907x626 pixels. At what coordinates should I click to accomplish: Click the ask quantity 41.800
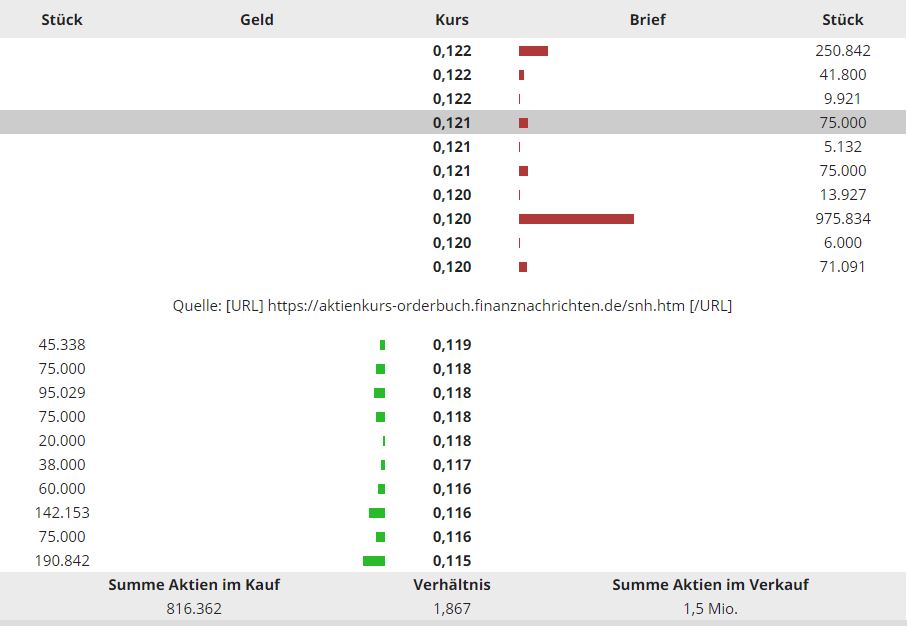842,75
